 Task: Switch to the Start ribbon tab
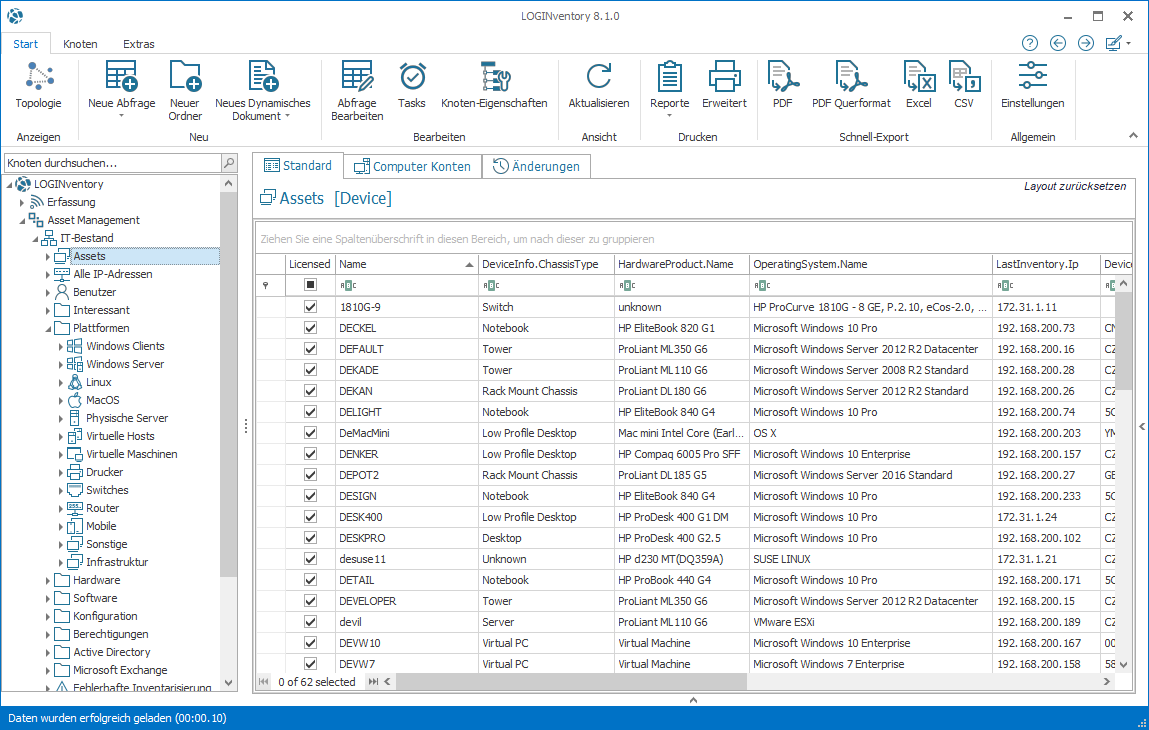pos(26,44)
